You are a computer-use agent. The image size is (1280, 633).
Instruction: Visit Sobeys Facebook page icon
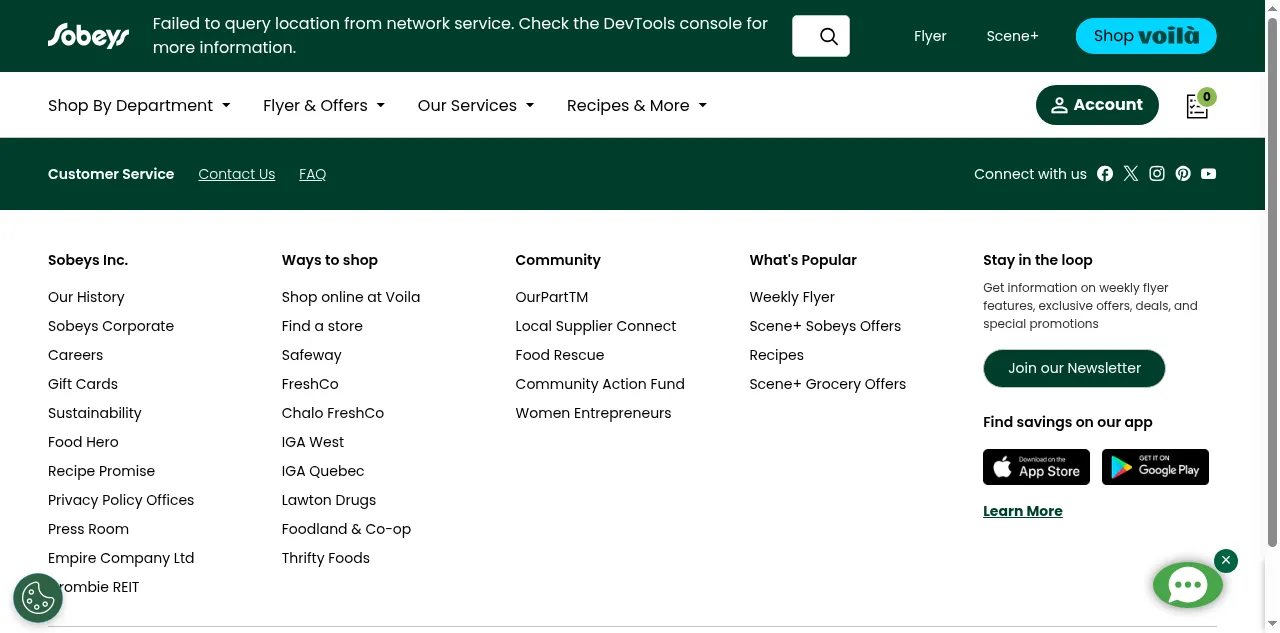click(1105, 174)
